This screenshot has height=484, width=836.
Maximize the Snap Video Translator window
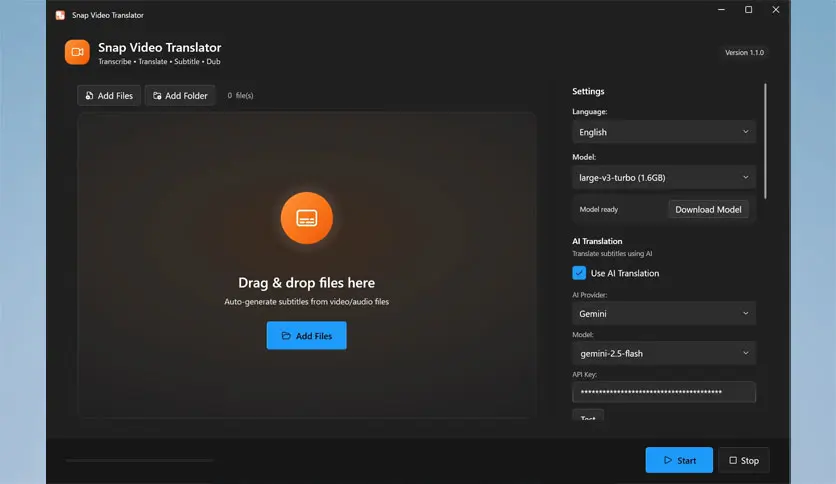pyautogui.click(x=749, y=10)
